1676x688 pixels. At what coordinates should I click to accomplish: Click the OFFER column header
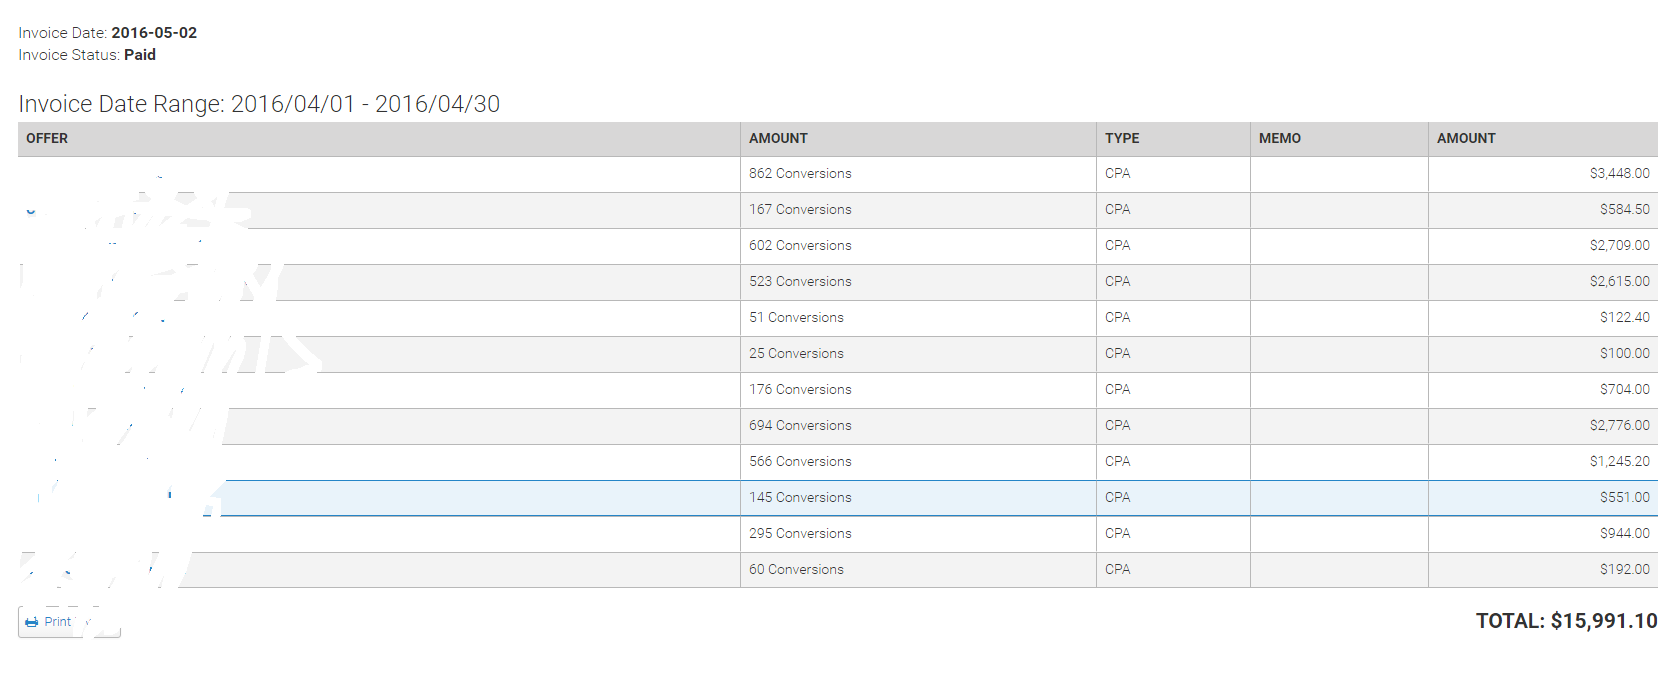[47, 139]
